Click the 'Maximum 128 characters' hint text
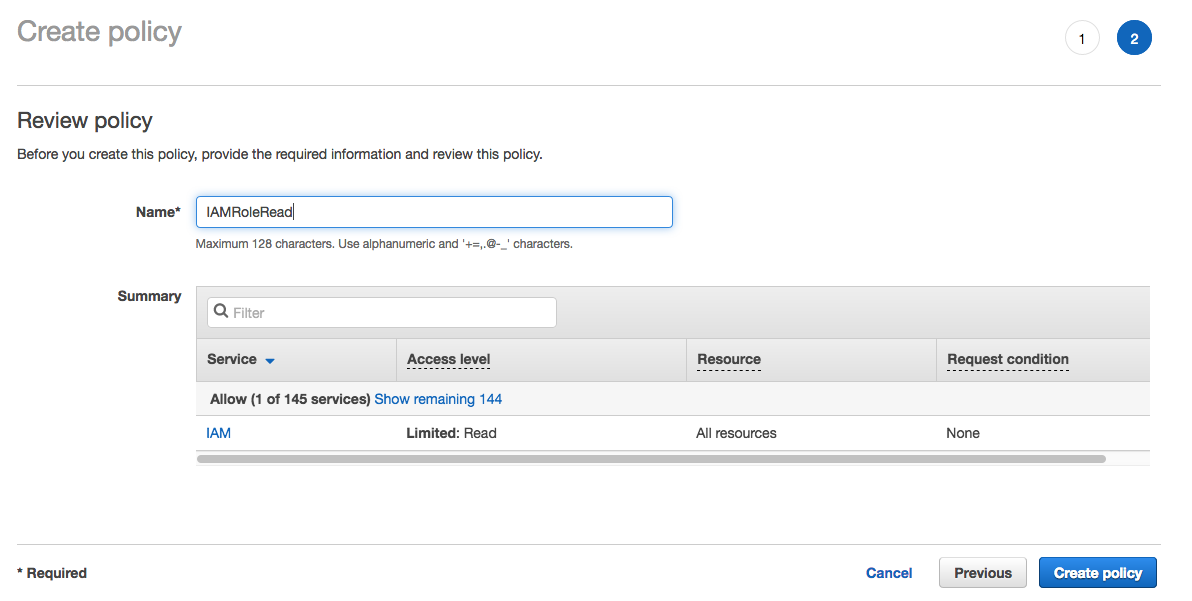This screenshot has width=1192, height=601. click(384, 244)
